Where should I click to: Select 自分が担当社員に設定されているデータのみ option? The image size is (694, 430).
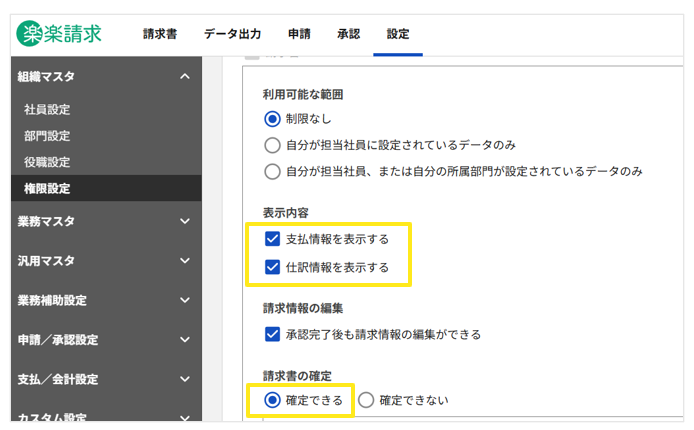272,145
